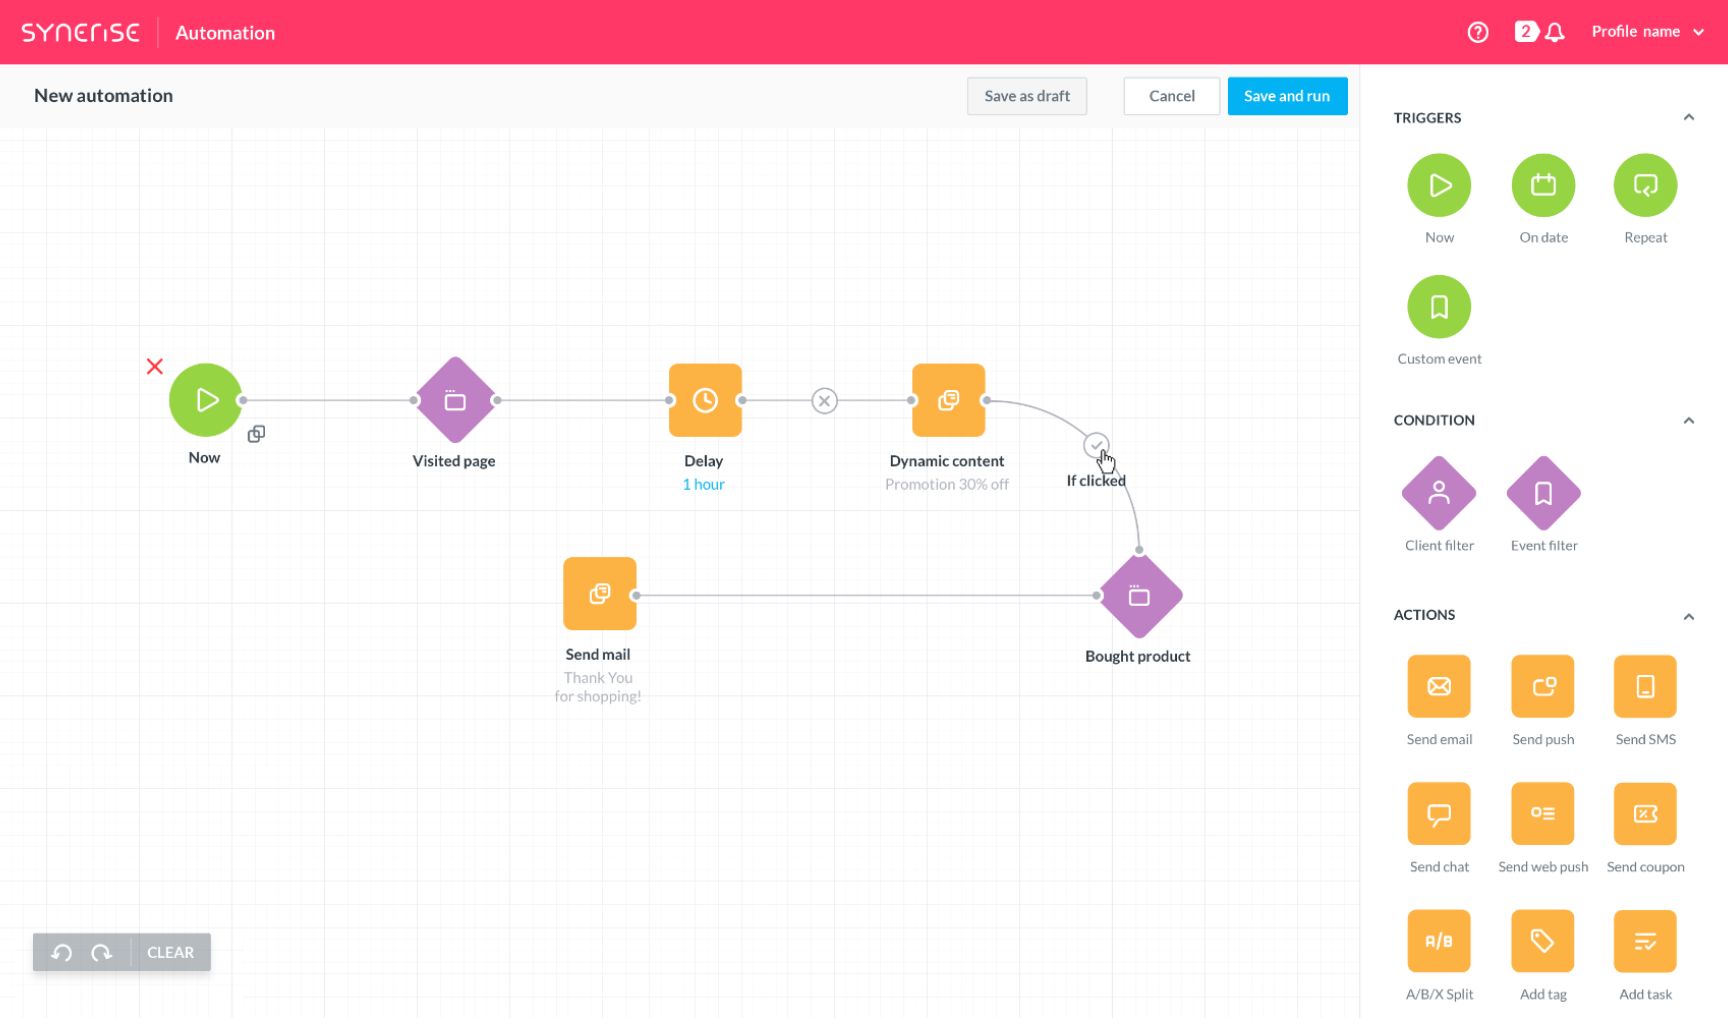Choose the Add tag action
The width and height of the screenshot is (1728, 1018).
coord(1542,941)
